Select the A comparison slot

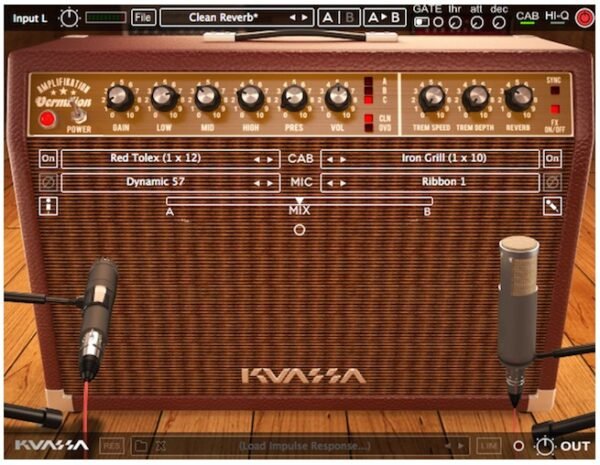(328, 18)
